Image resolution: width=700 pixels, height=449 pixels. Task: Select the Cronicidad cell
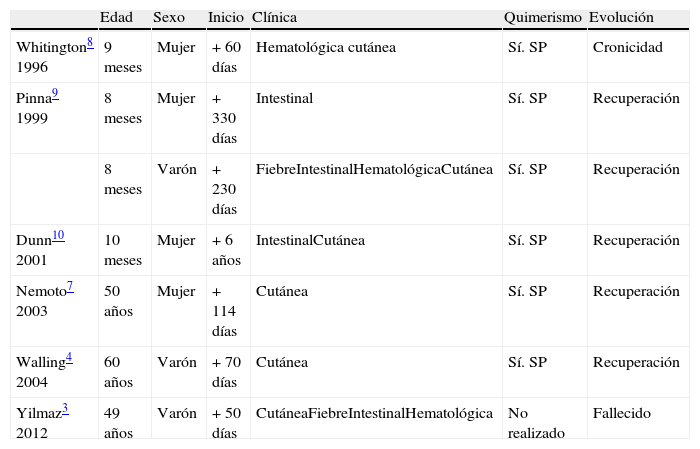[627, 48]
